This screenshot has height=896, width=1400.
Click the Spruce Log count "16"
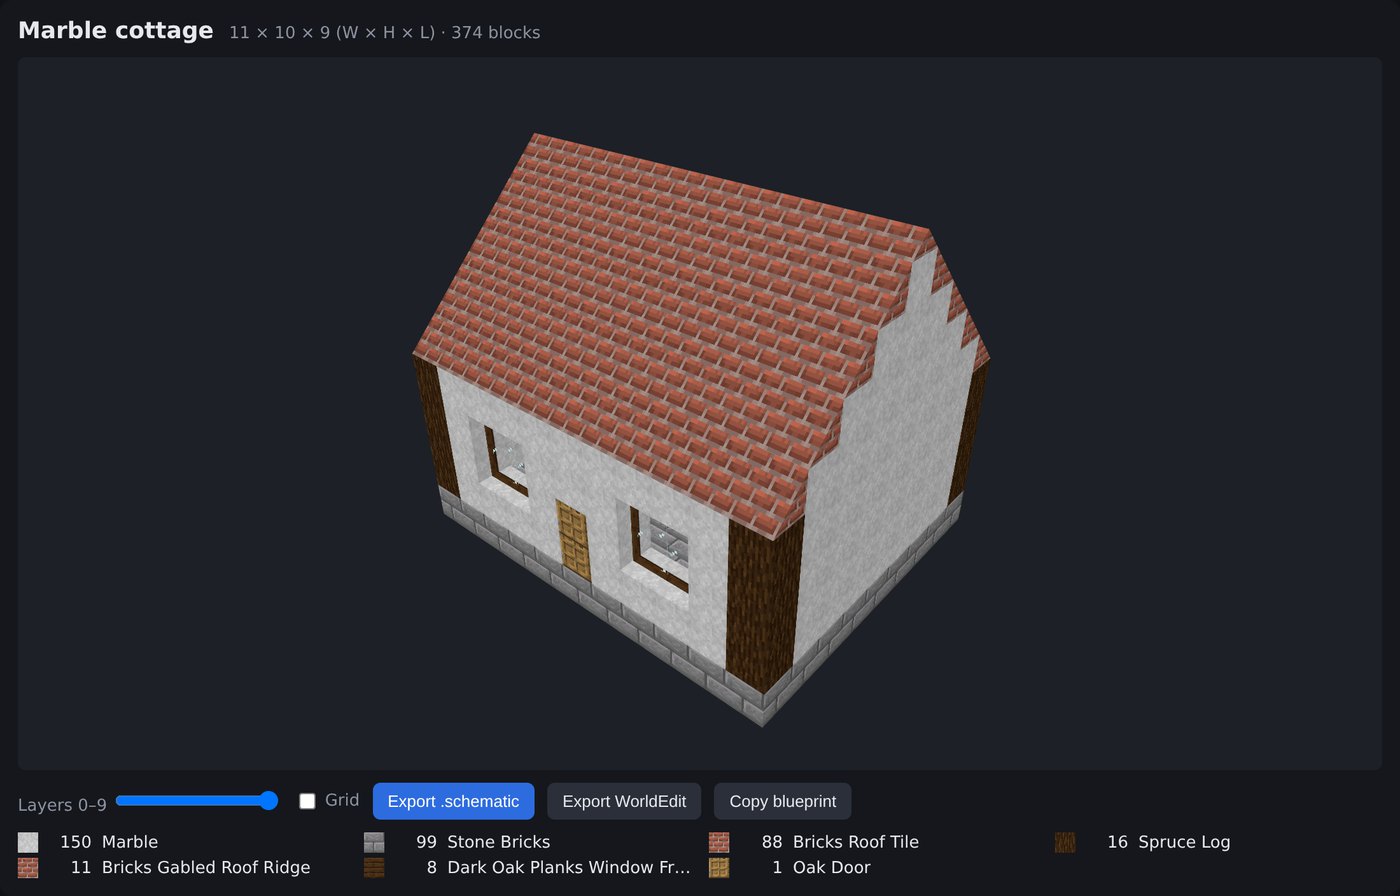(1117, 842)
